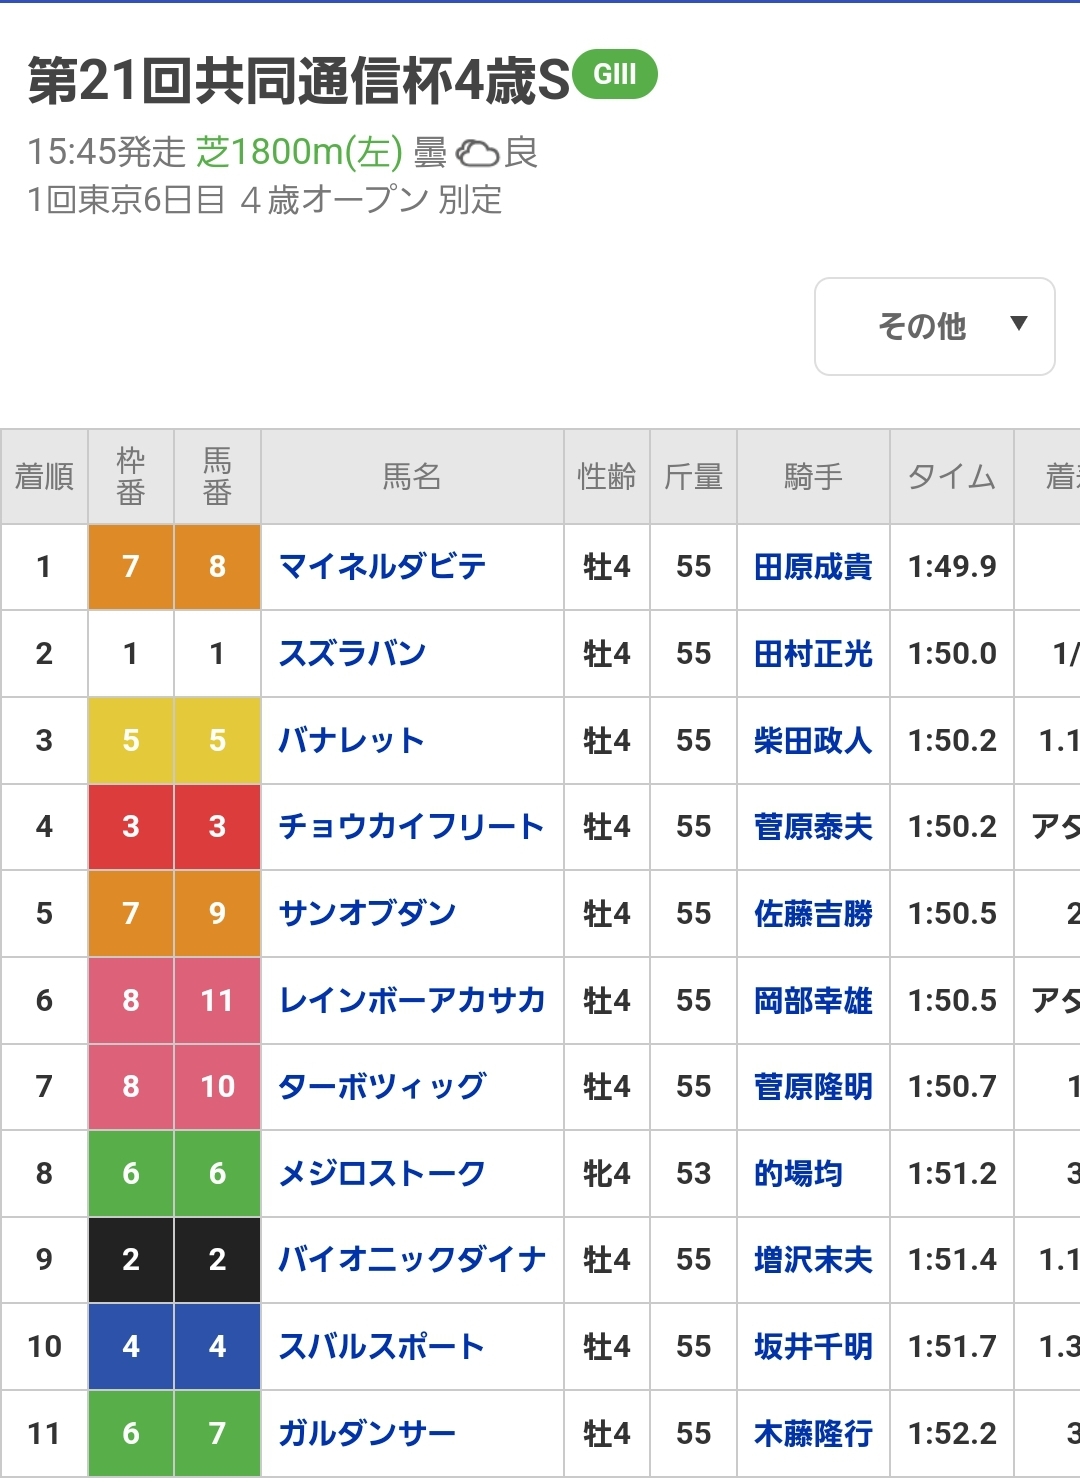Click the race title 第21回共同通信杯4歳S
This screenshot has height=1483, width=1080.
(x=298, y=80)
